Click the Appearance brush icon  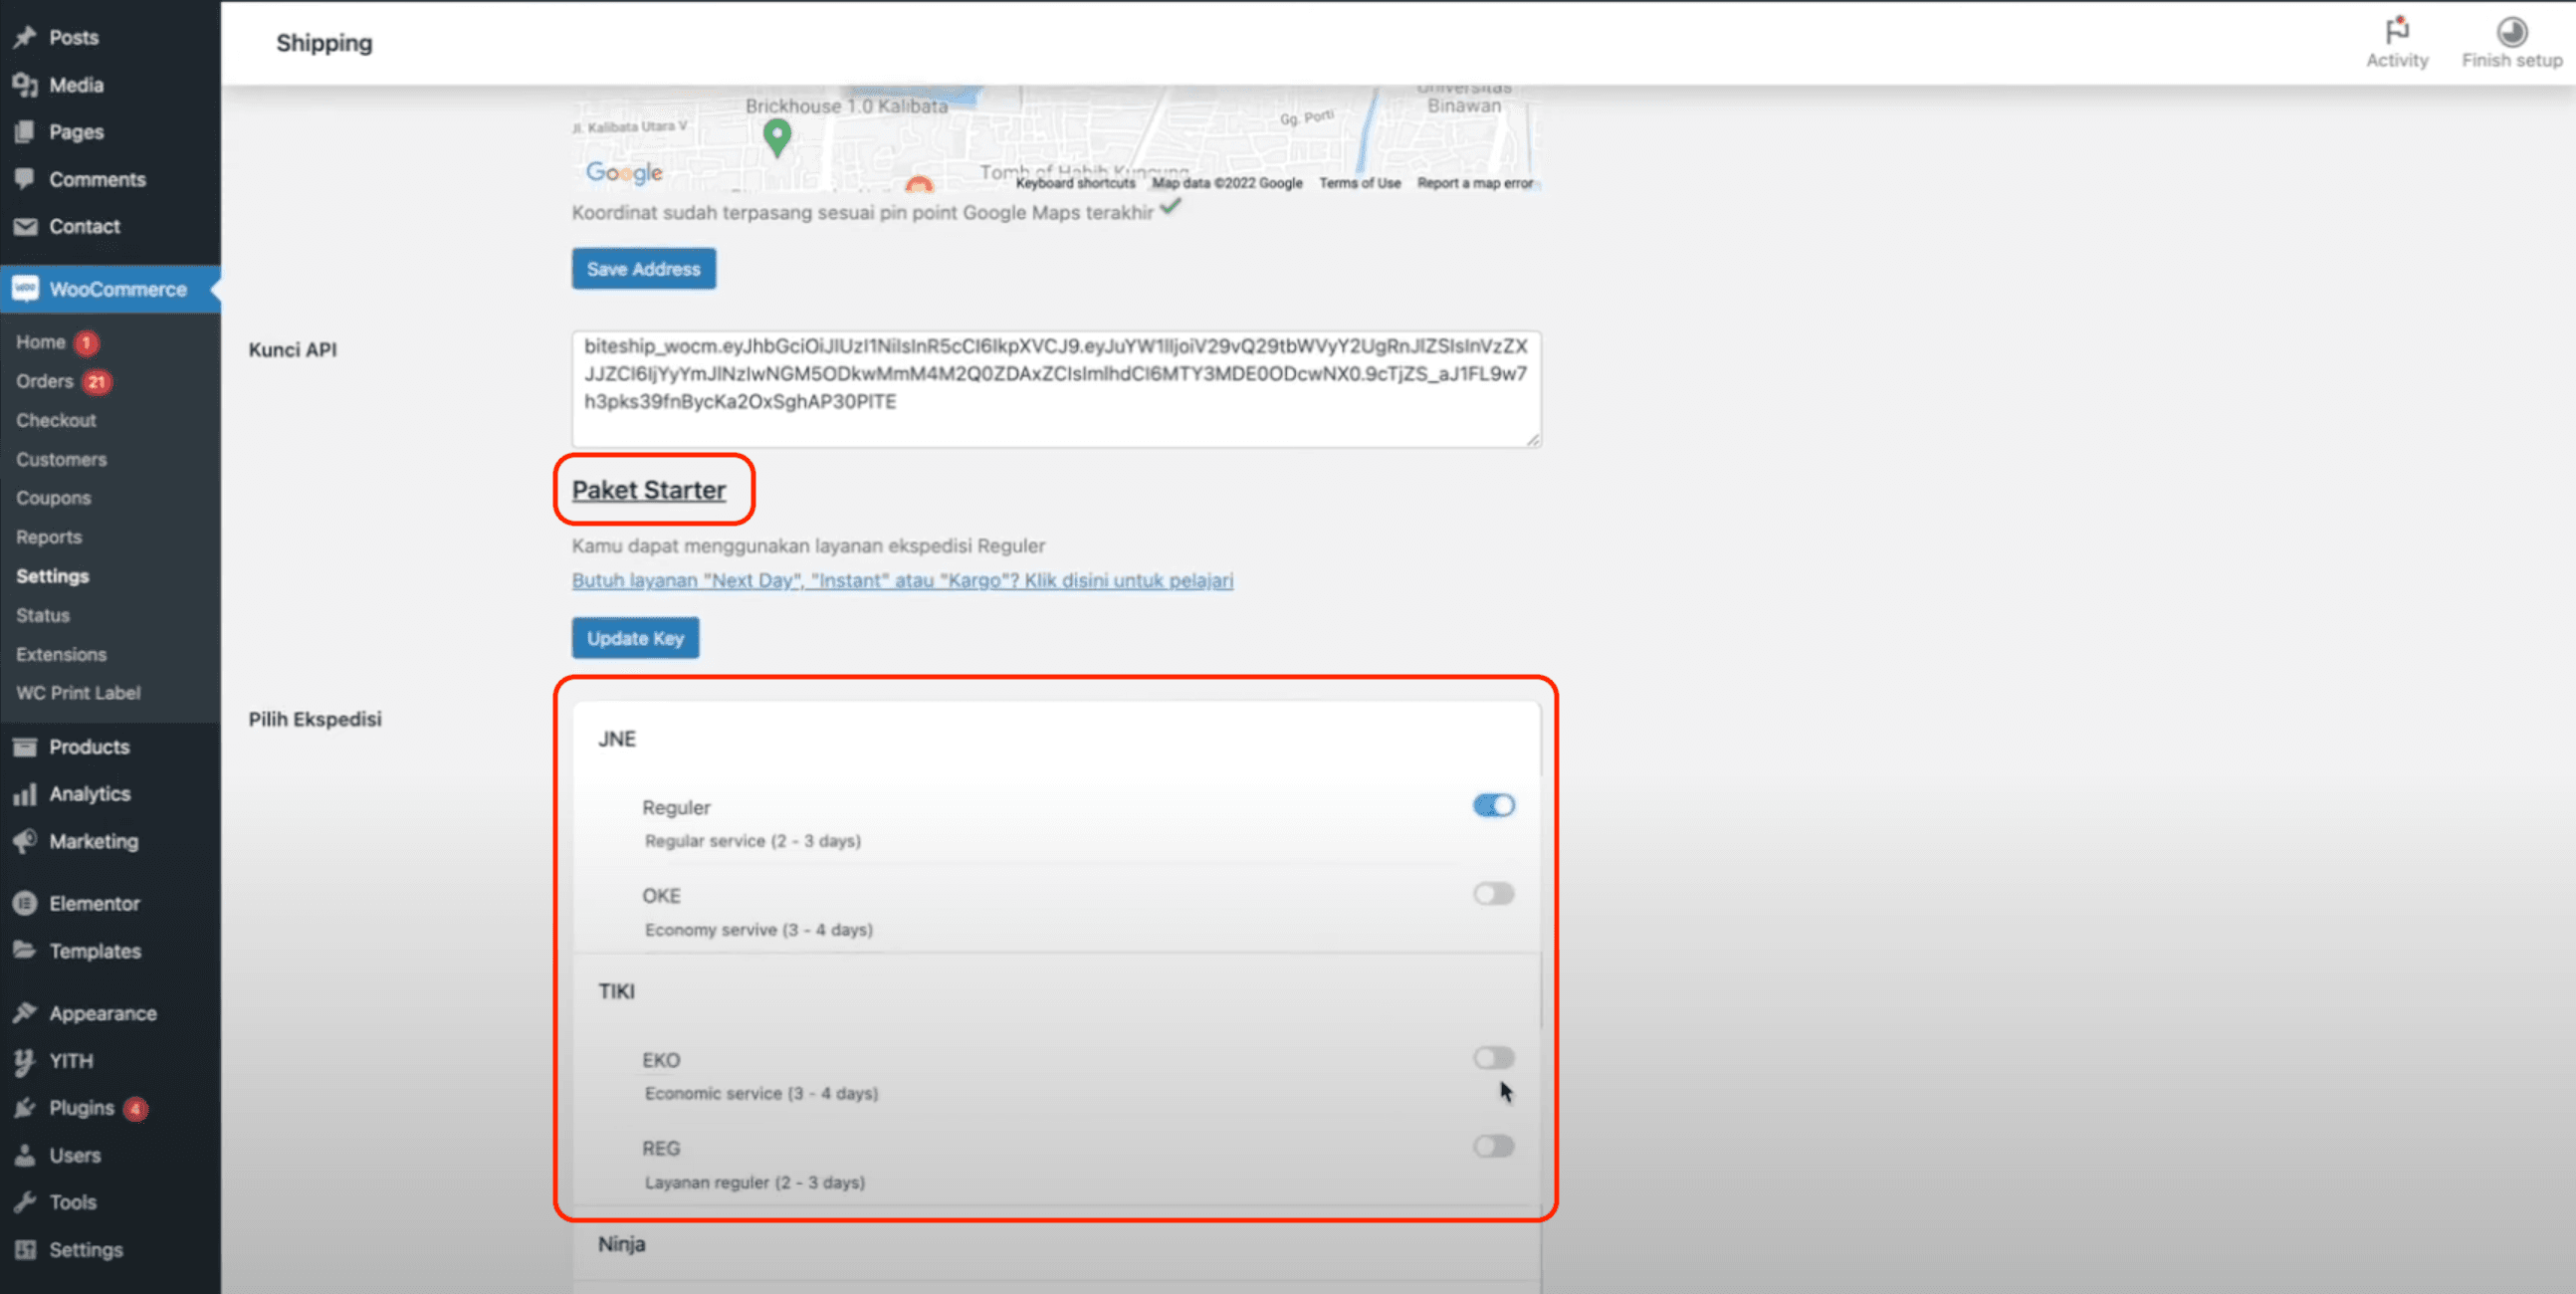[x=25, y=1013]
